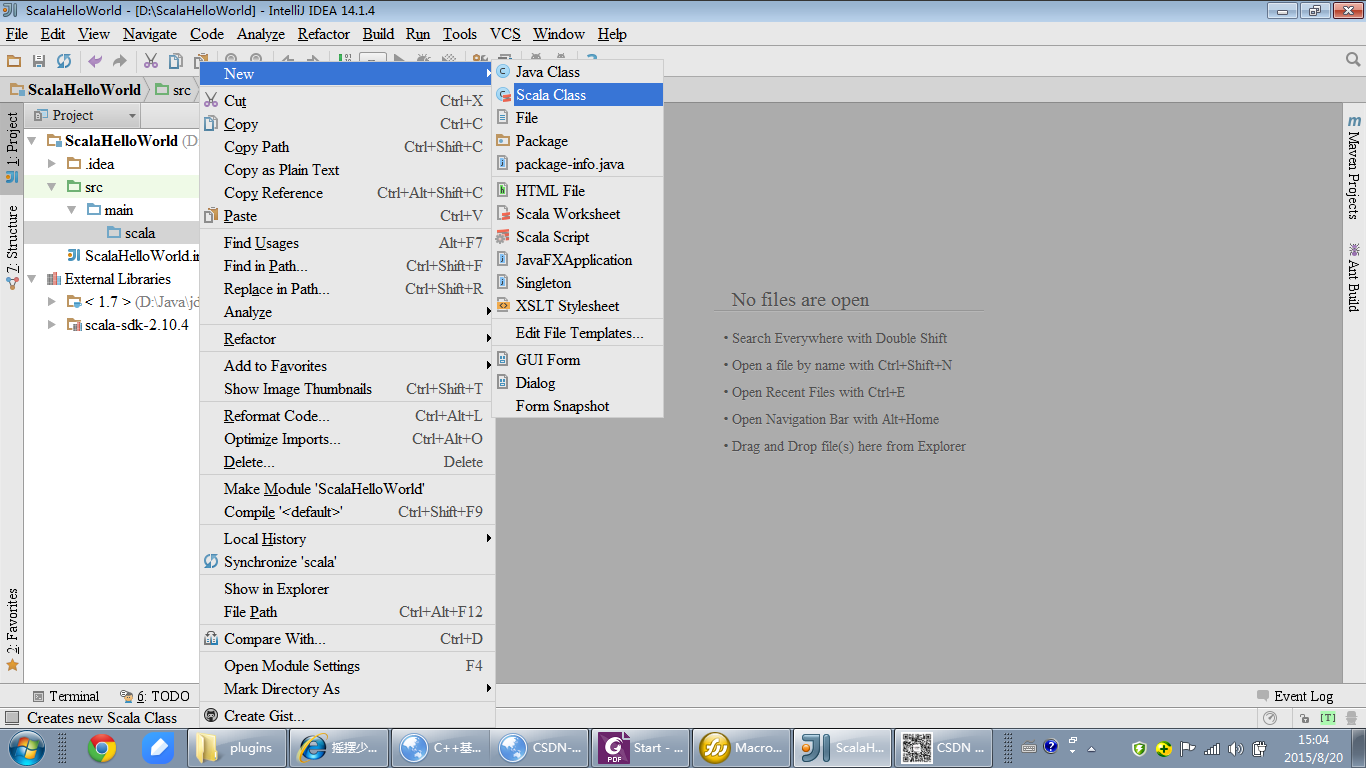Open the Maven Projects side tab
Image resolution: width=1366 pixels, height=768 pixels.
point(1354,167)
